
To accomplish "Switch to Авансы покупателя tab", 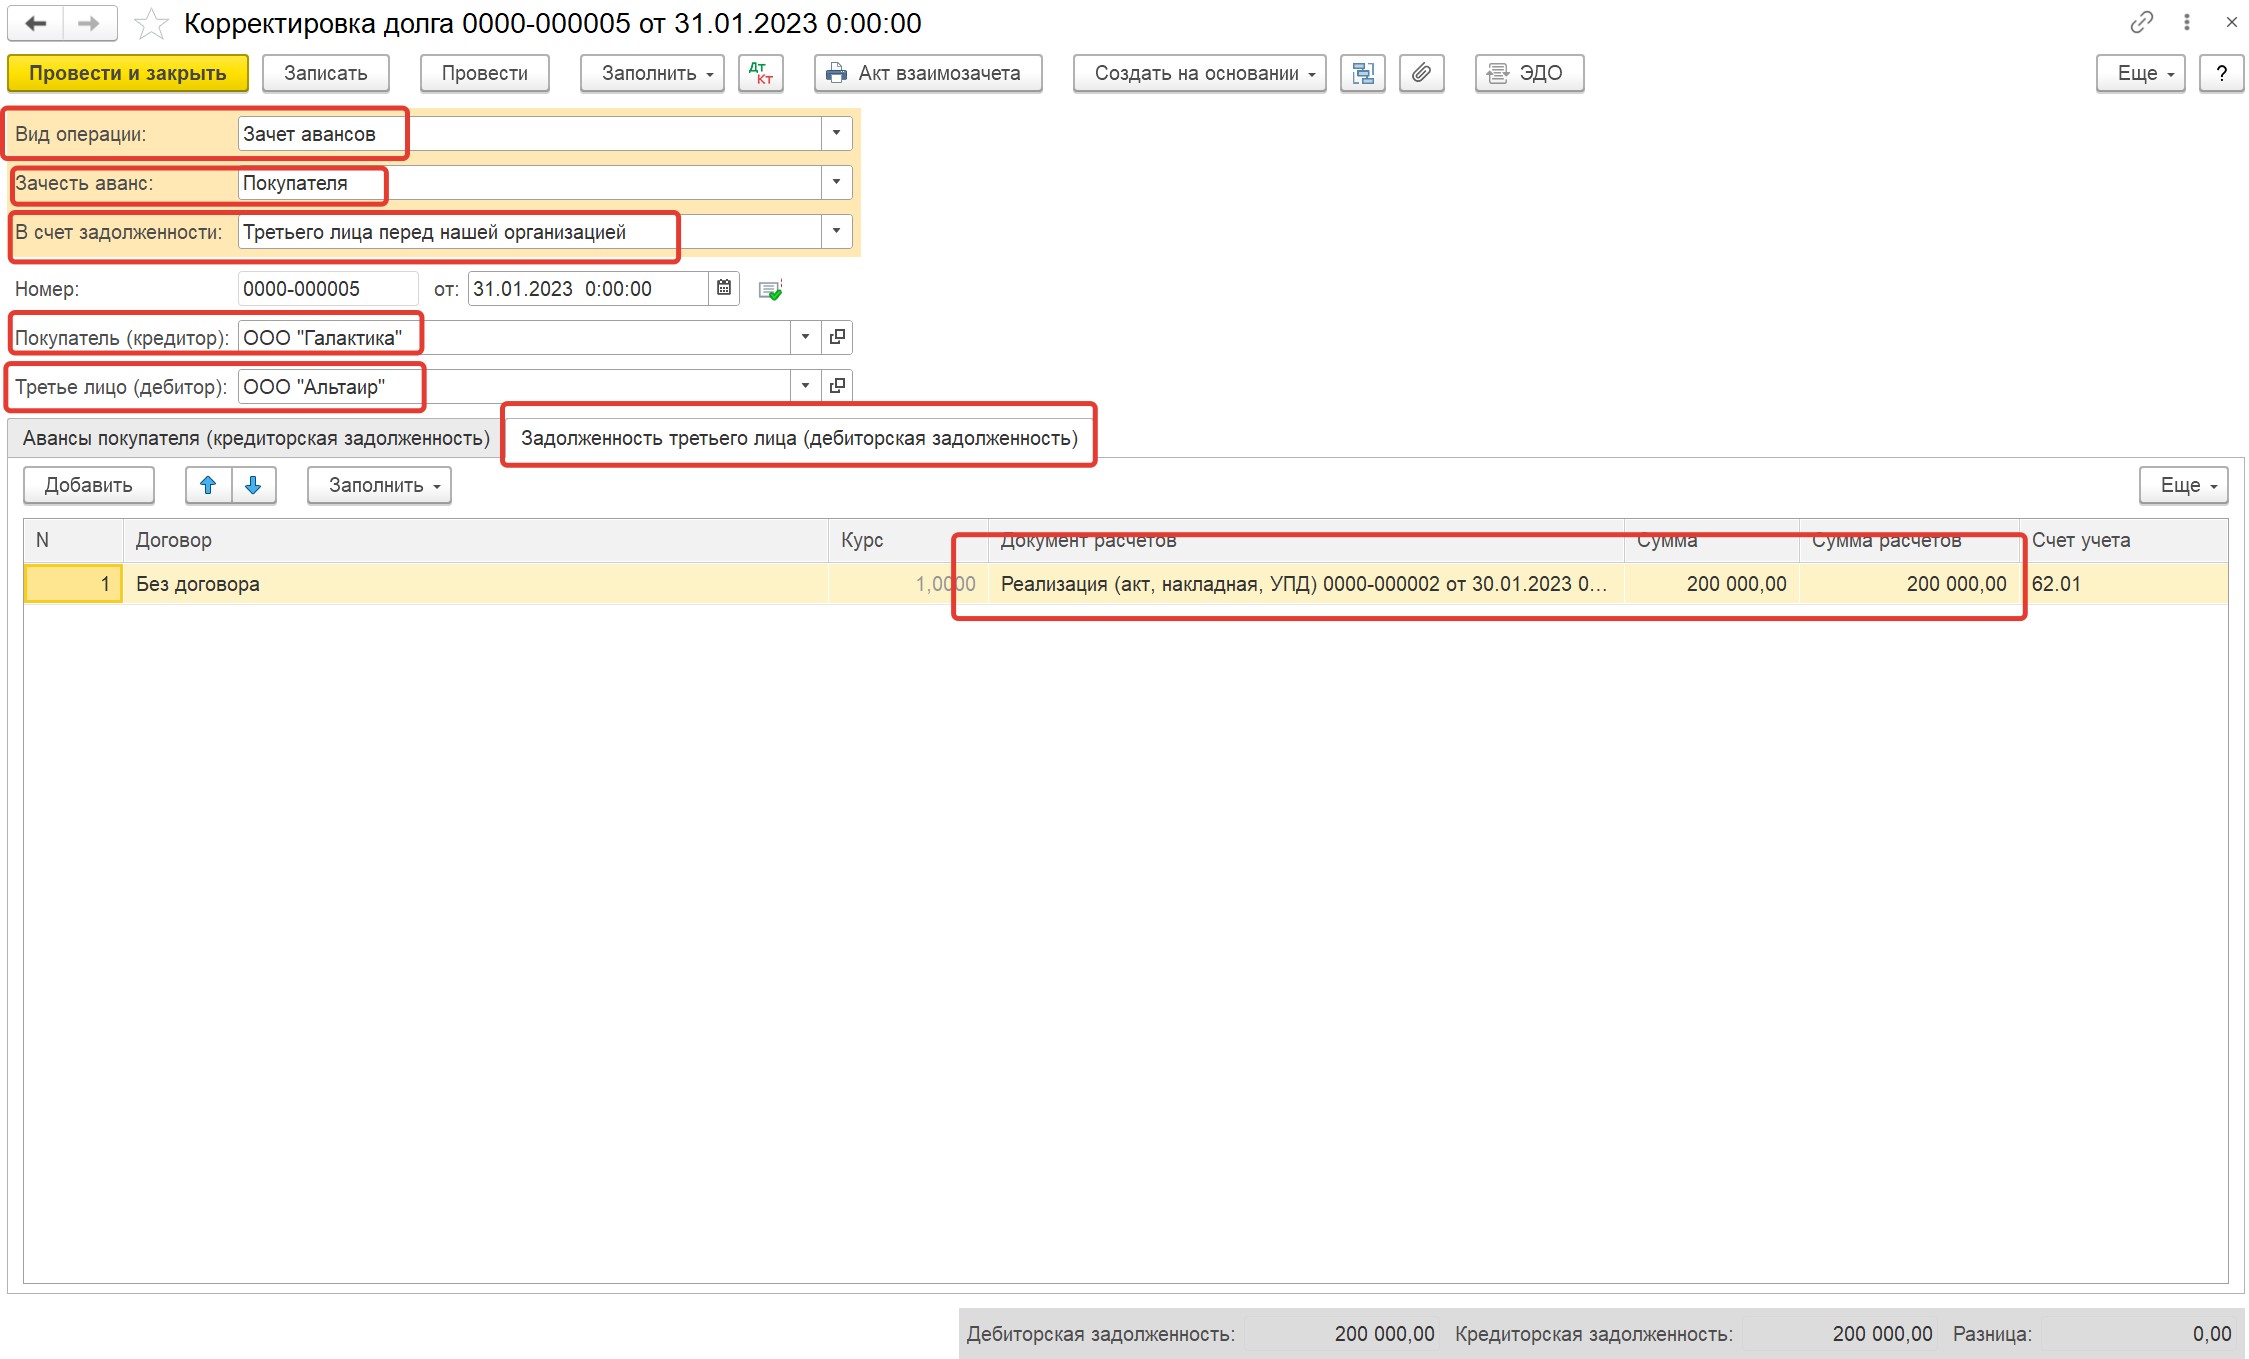I will (x=256, y=438).
